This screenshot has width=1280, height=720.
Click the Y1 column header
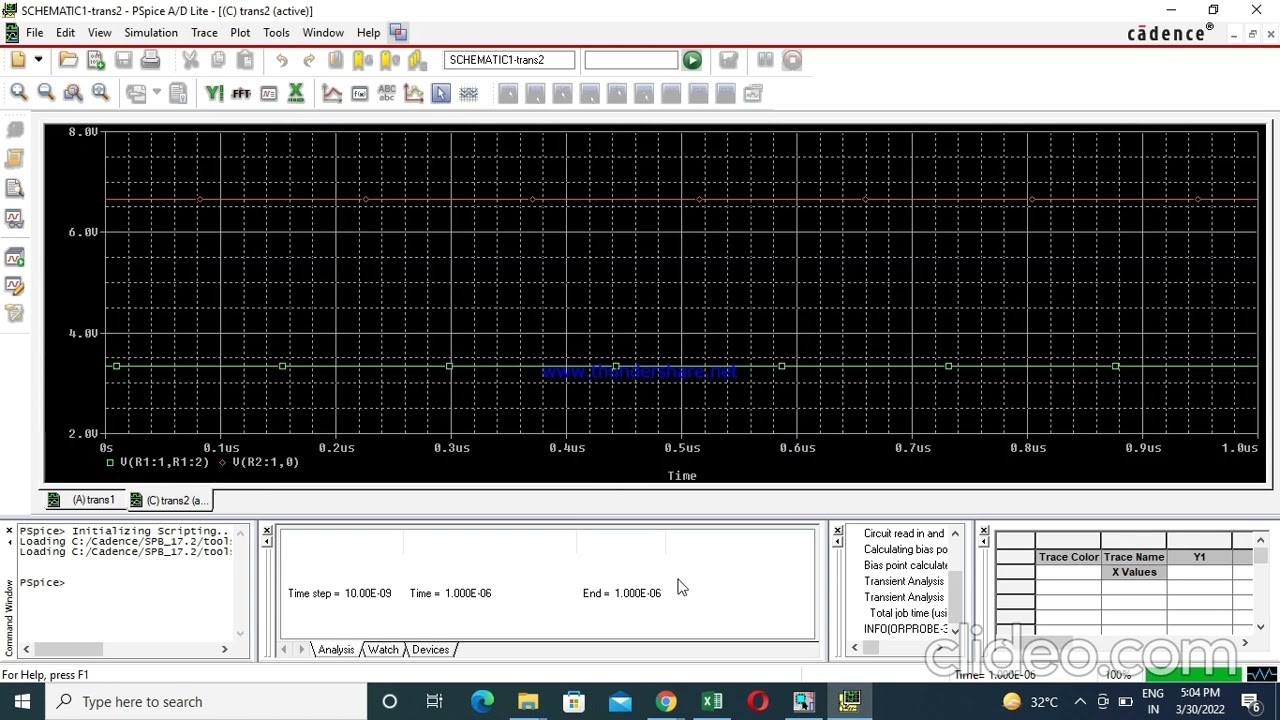pos(1199,557)
